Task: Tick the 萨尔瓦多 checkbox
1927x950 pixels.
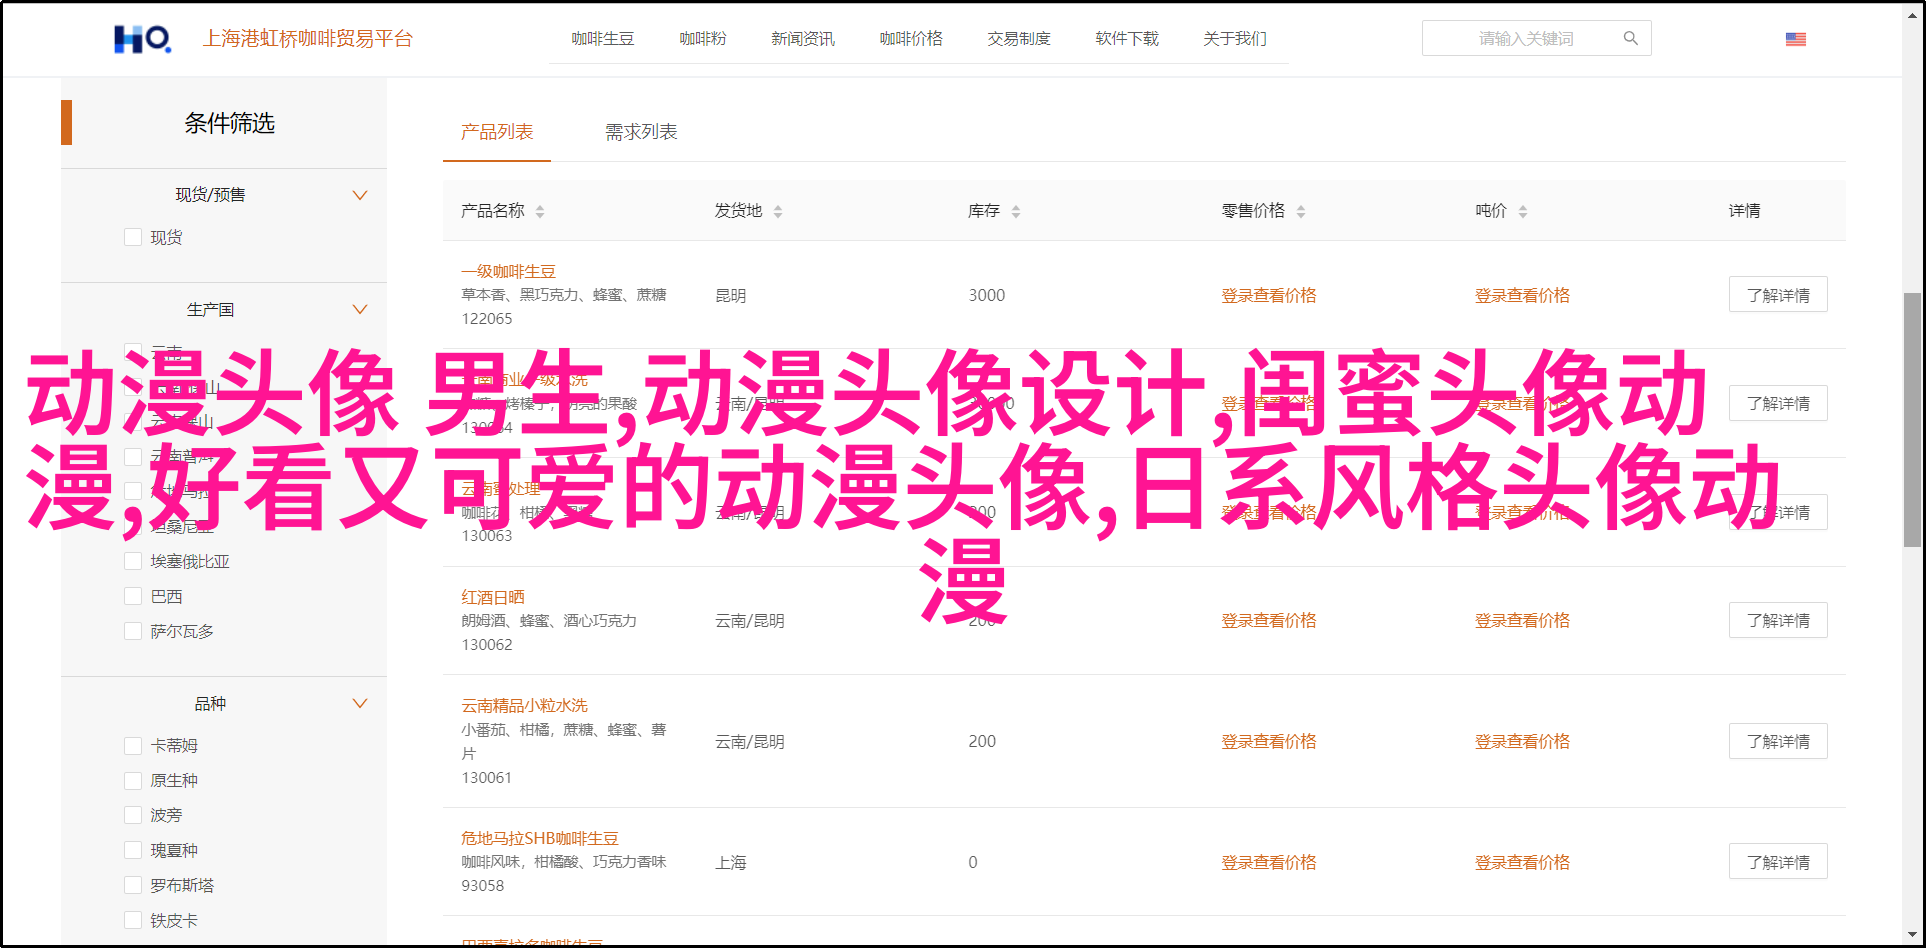Action: 132,631
